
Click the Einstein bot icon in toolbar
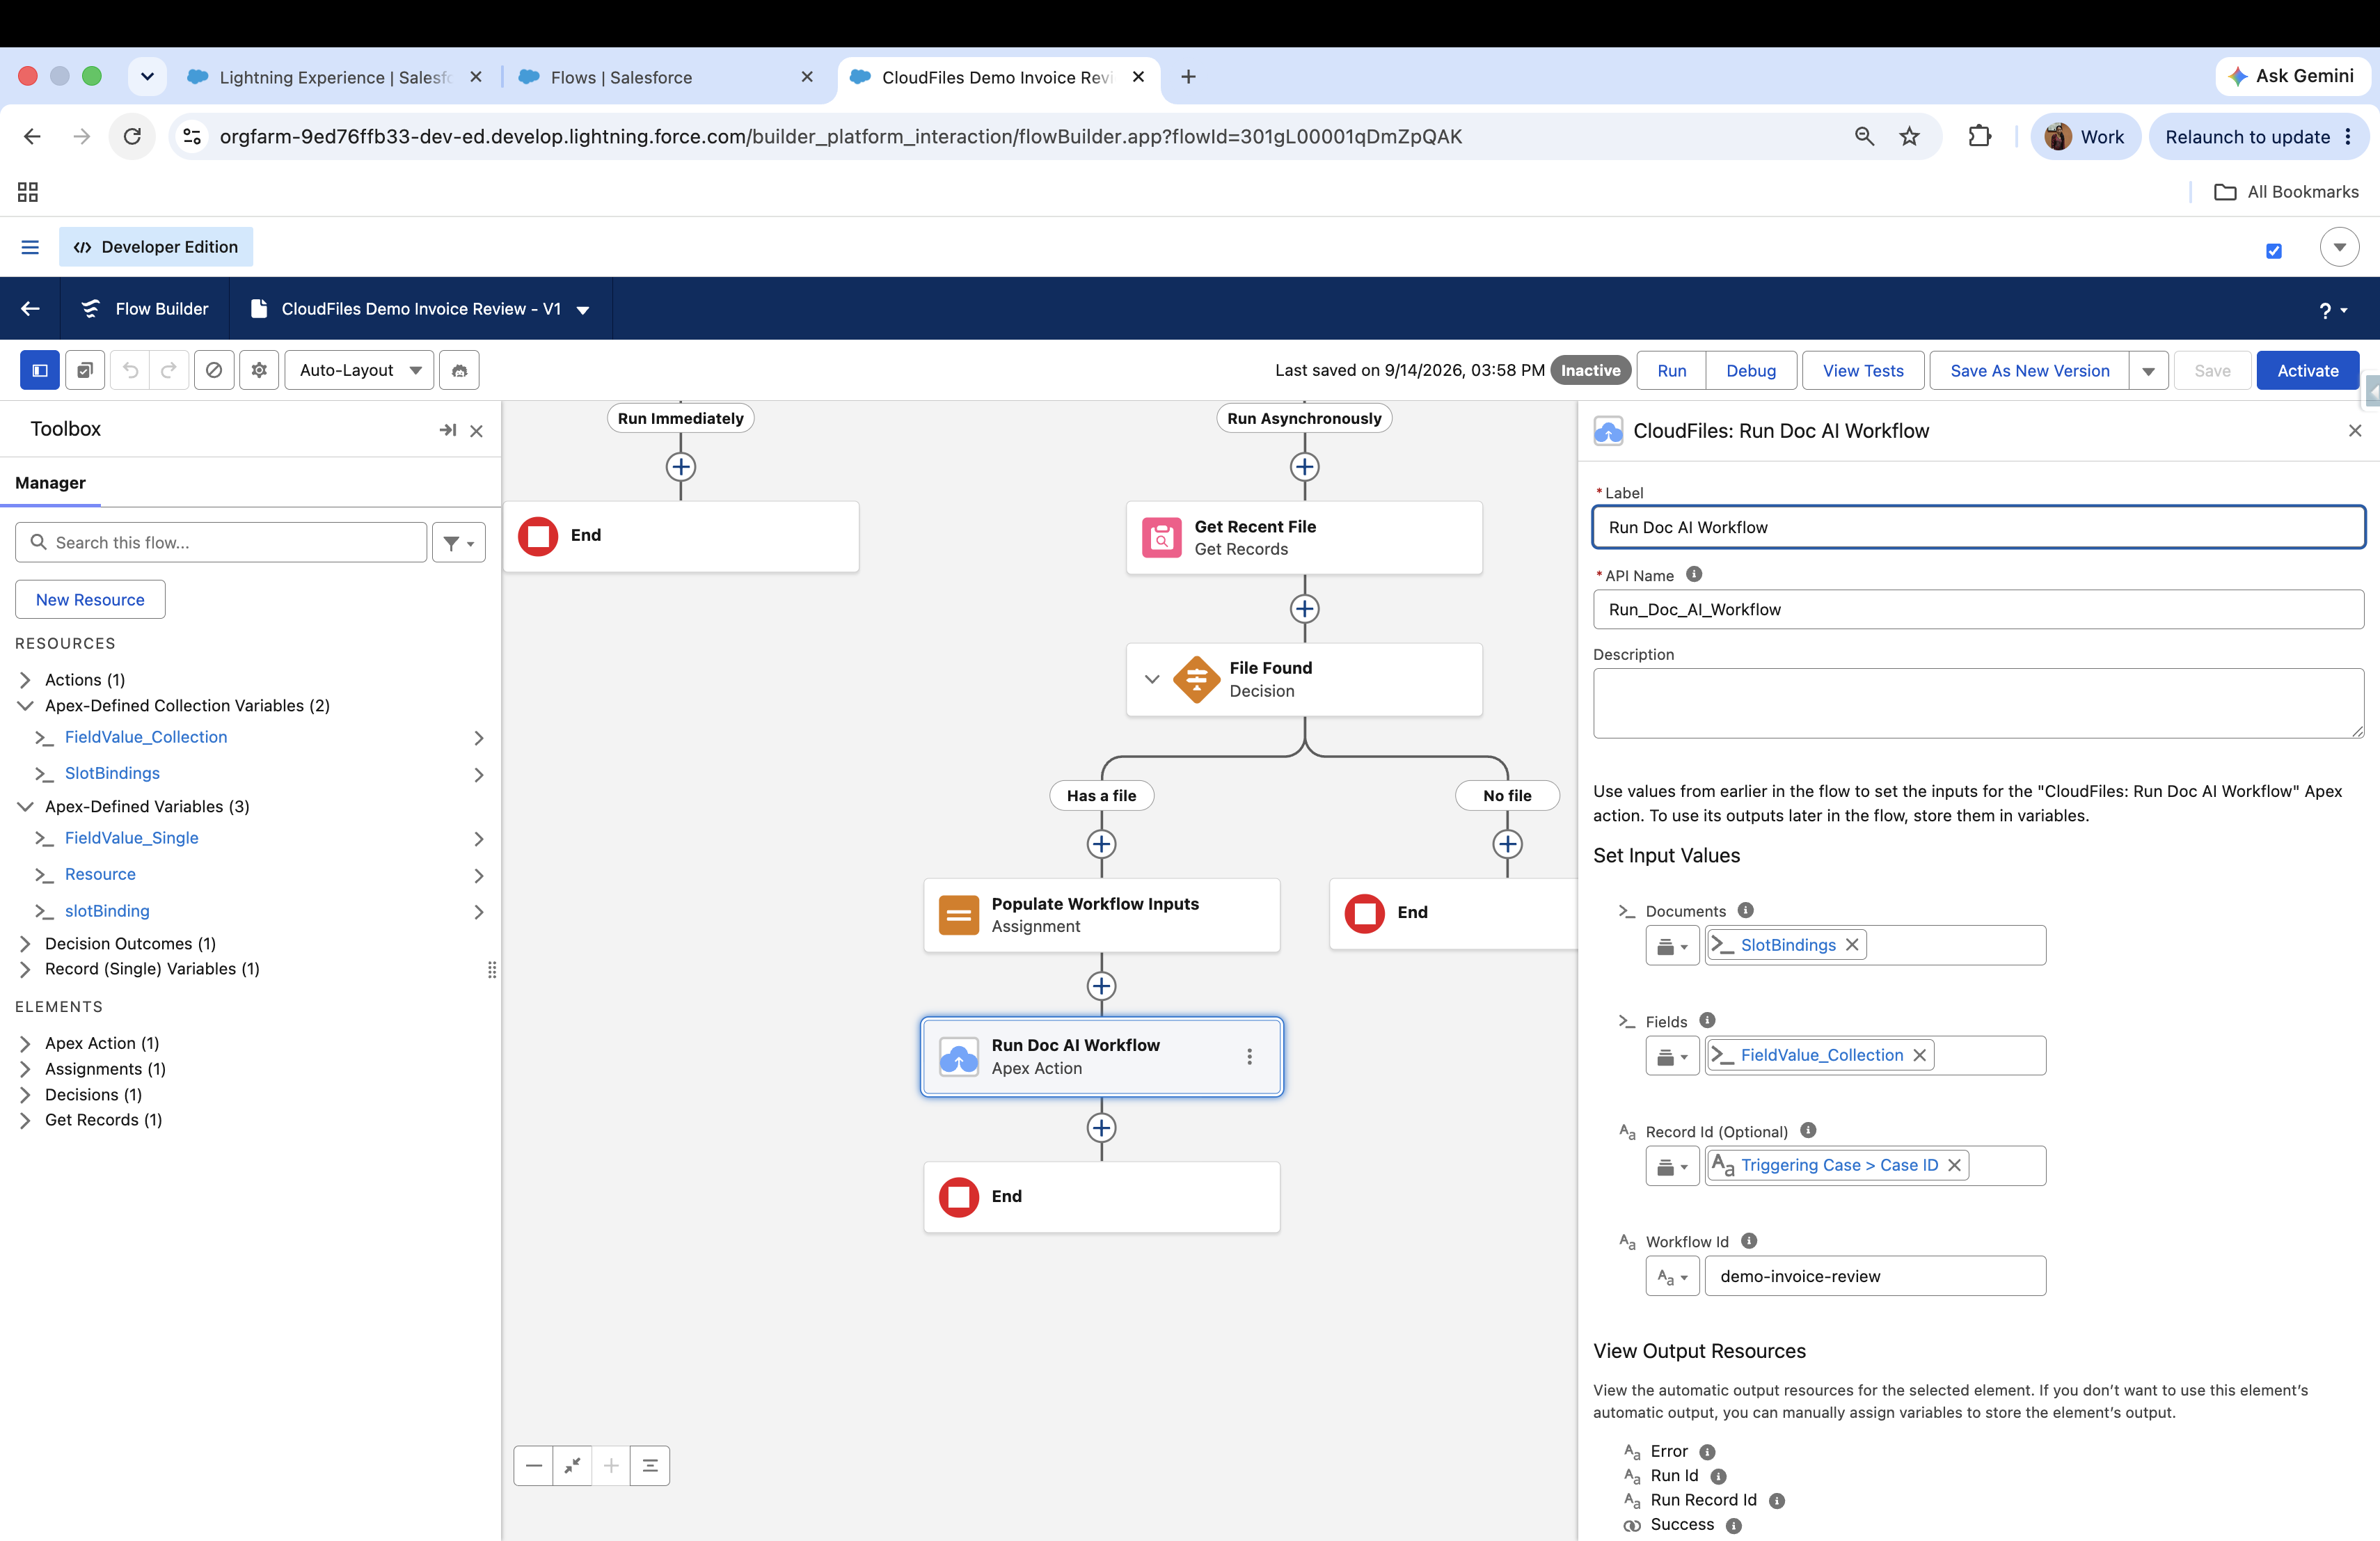tap(460, 370)
